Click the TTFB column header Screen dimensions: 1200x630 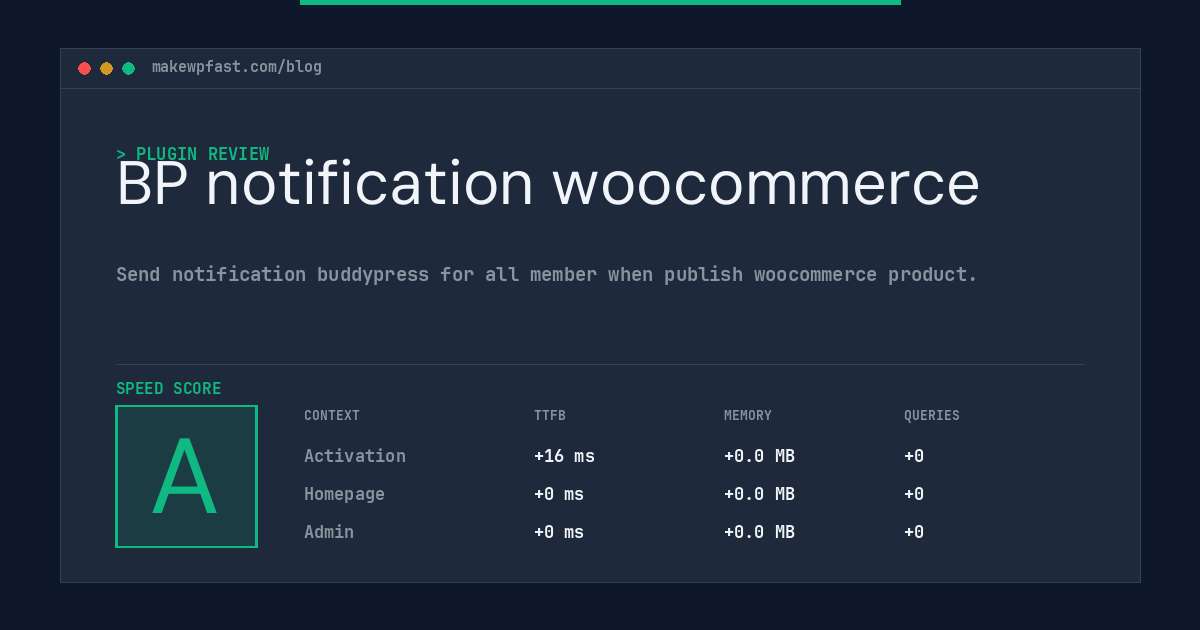click(x=550, y=415)
